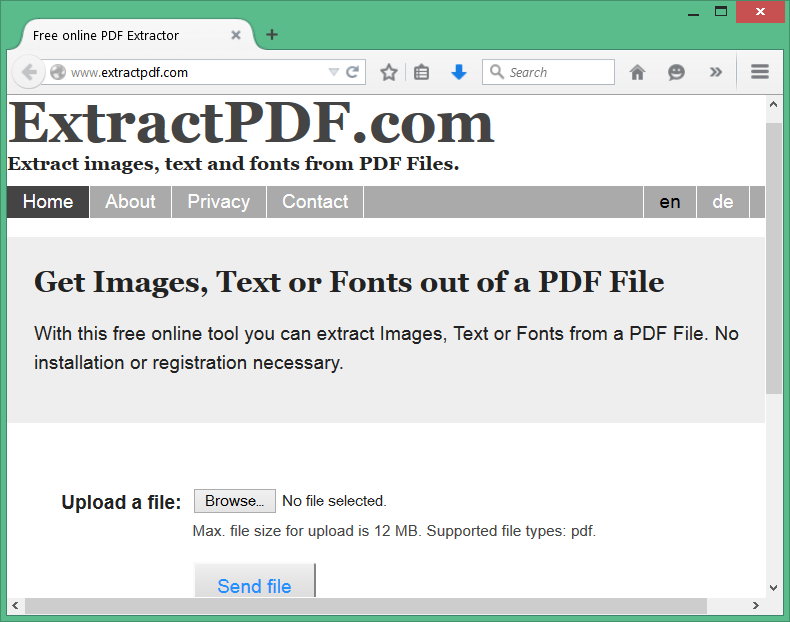Click the horizontal scrollbar thumb
The width and height of the screenshot is (790, 622).
[x=366, y=605]
